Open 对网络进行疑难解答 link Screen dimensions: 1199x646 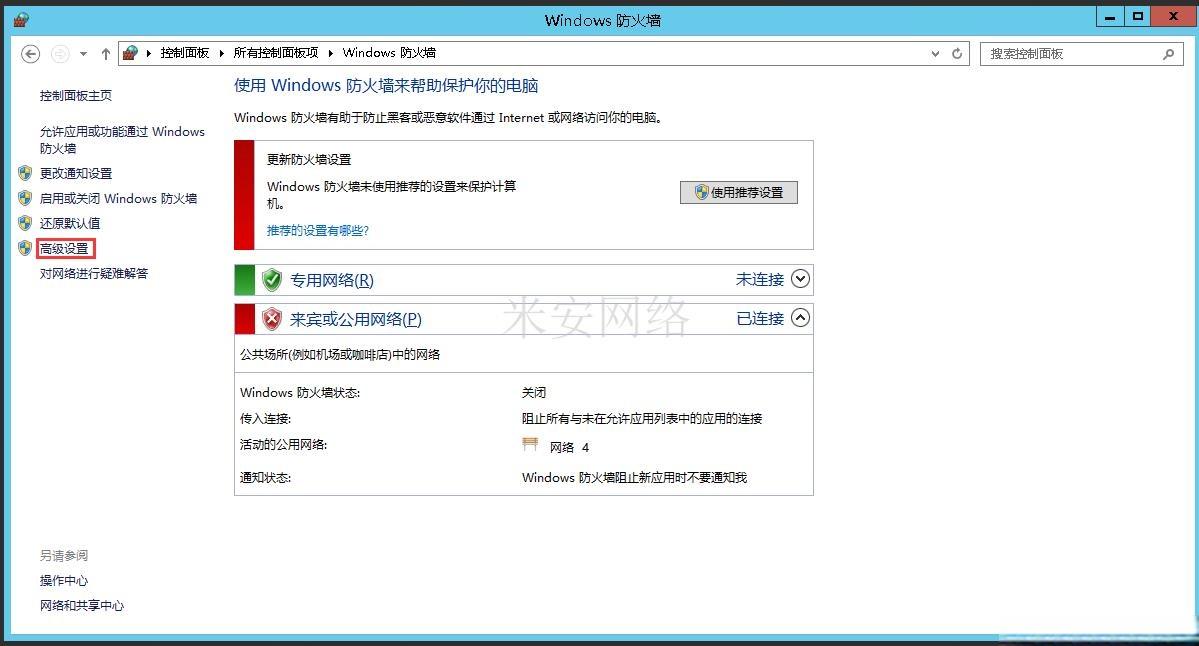click(94, 274)
